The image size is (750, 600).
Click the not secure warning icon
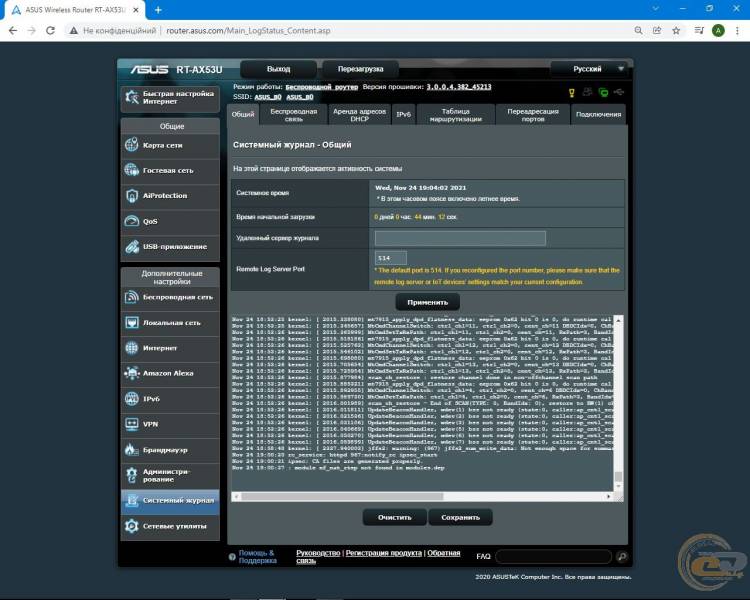tap(73, 31)
